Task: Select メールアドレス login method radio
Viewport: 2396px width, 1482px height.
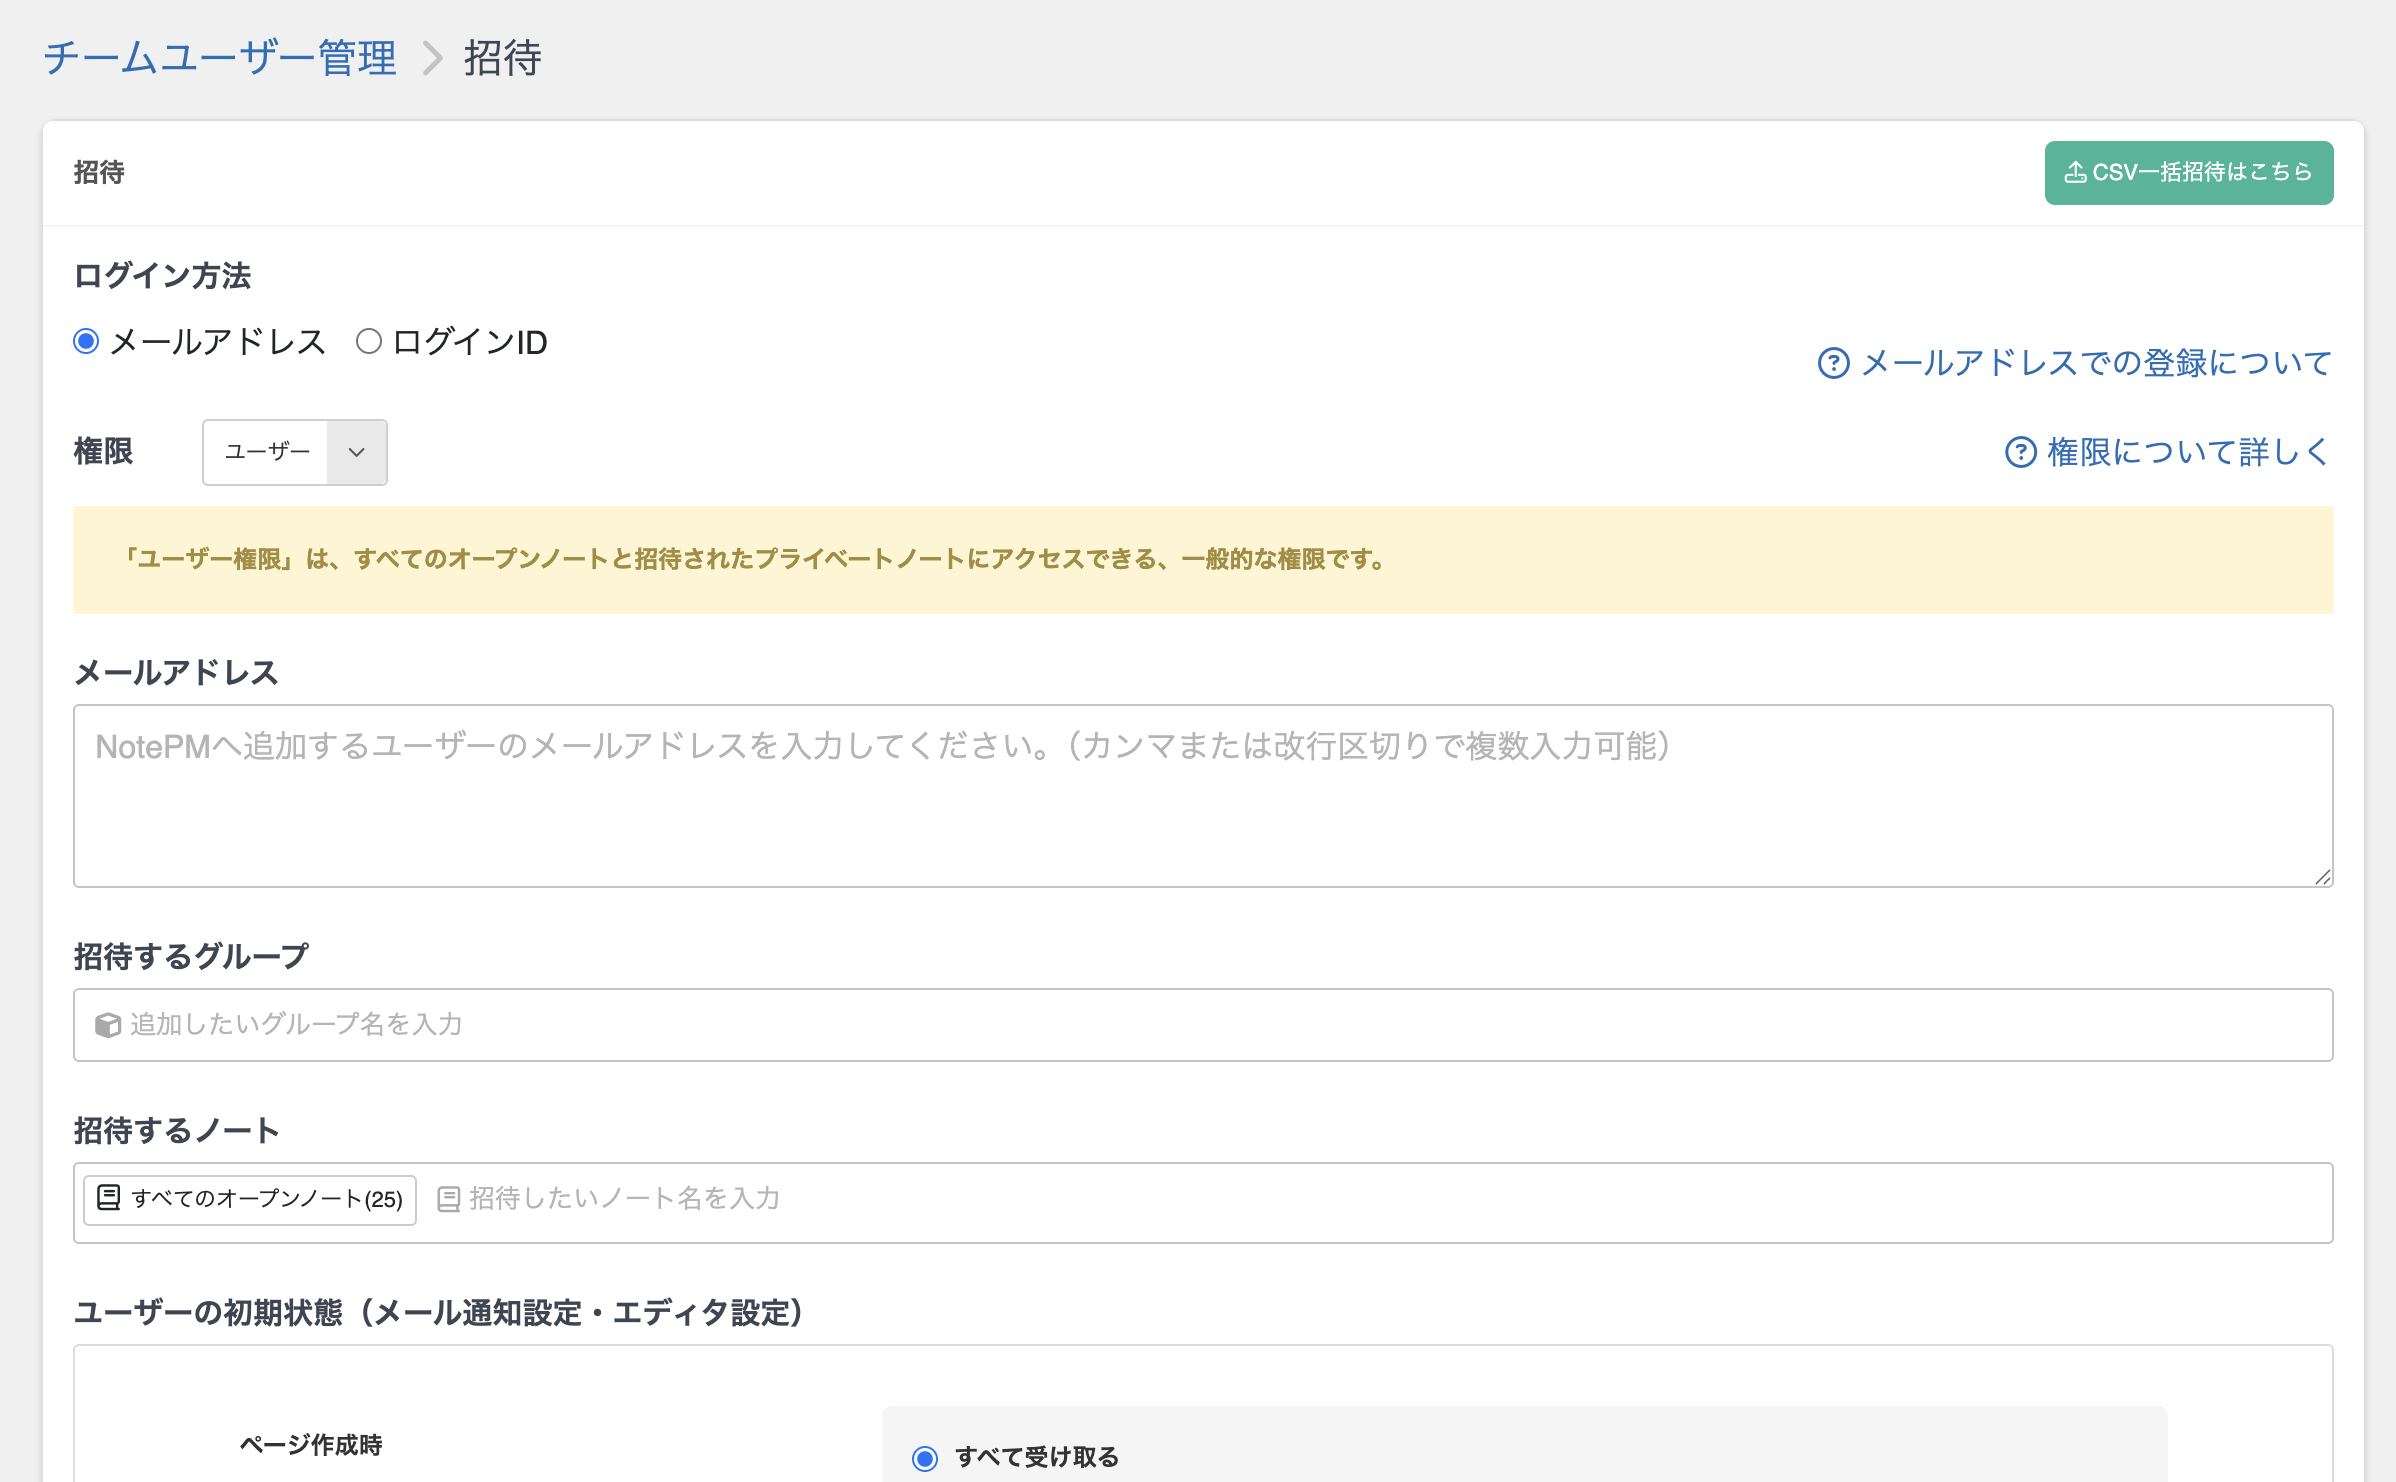Action: [87, 342]
